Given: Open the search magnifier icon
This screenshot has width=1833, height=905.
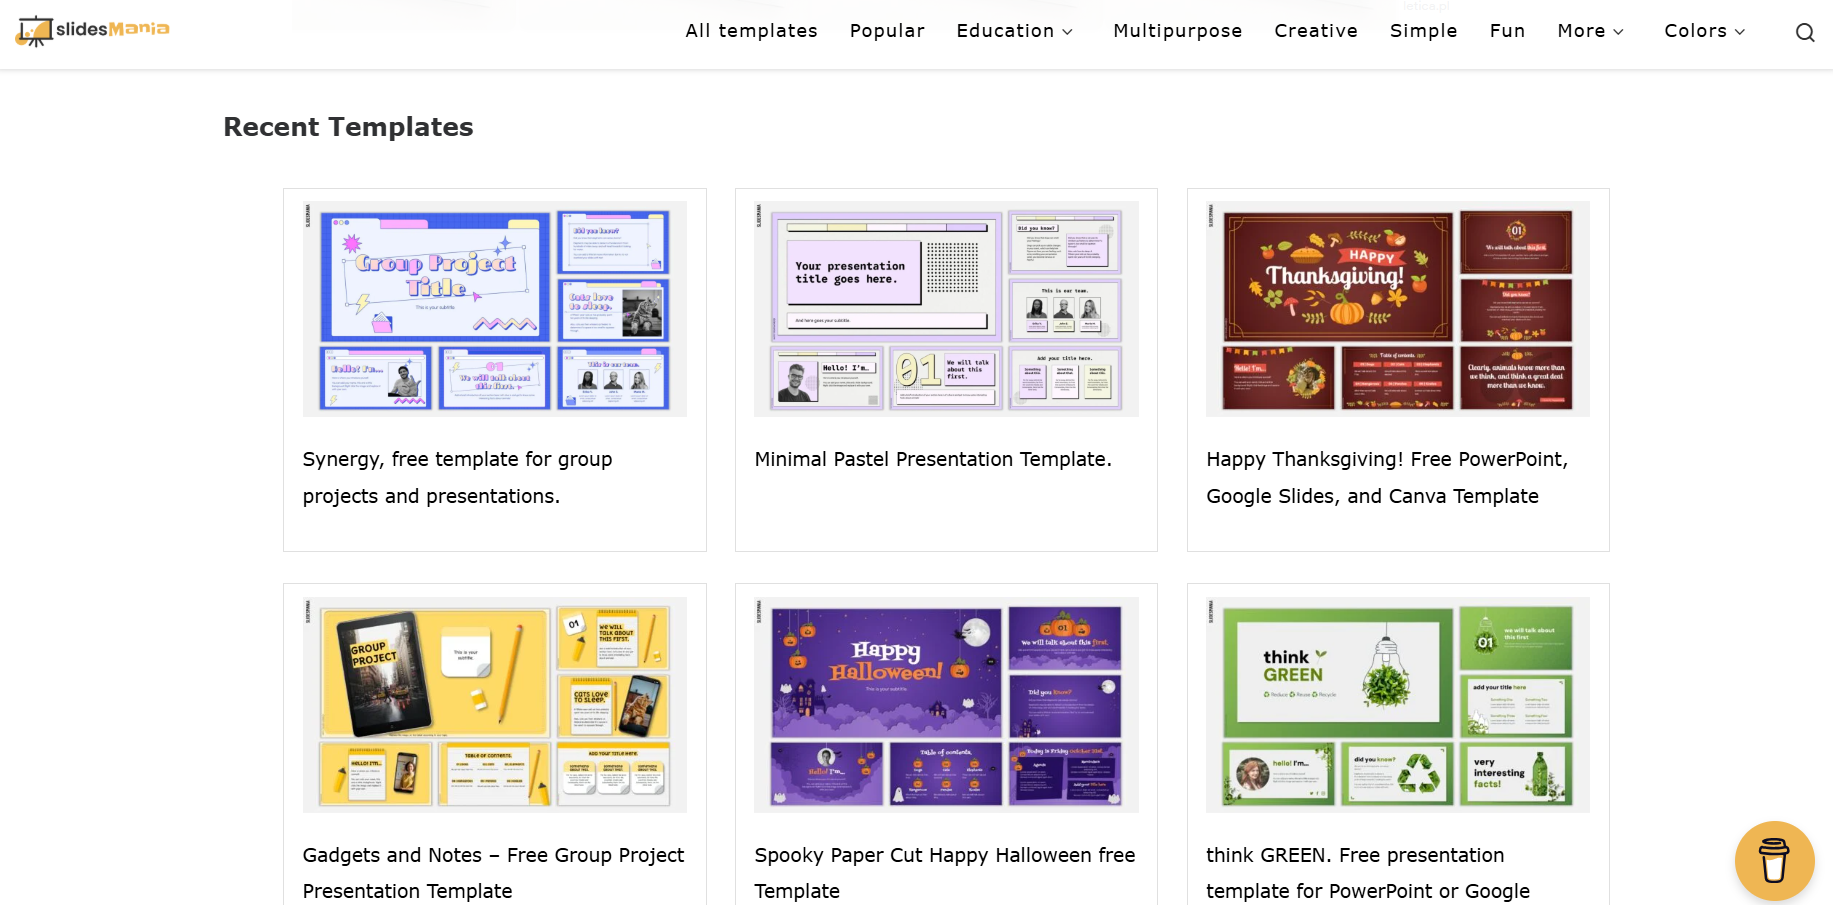Looking at the screenshot, I should pyautogui.click(x=1804, y=32).
